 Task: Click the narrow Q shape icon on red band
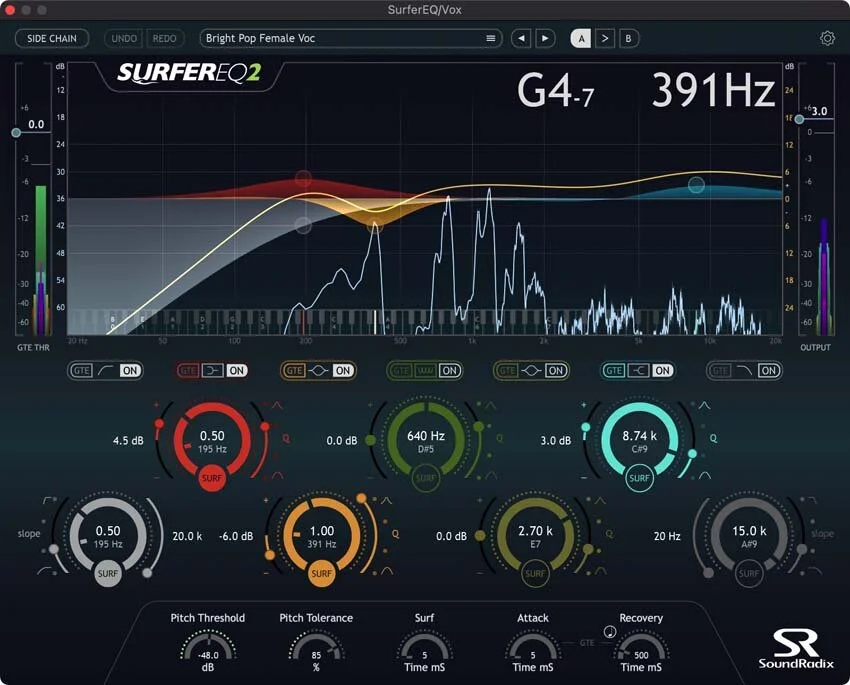pyautogui.click(x=277, y=405)
